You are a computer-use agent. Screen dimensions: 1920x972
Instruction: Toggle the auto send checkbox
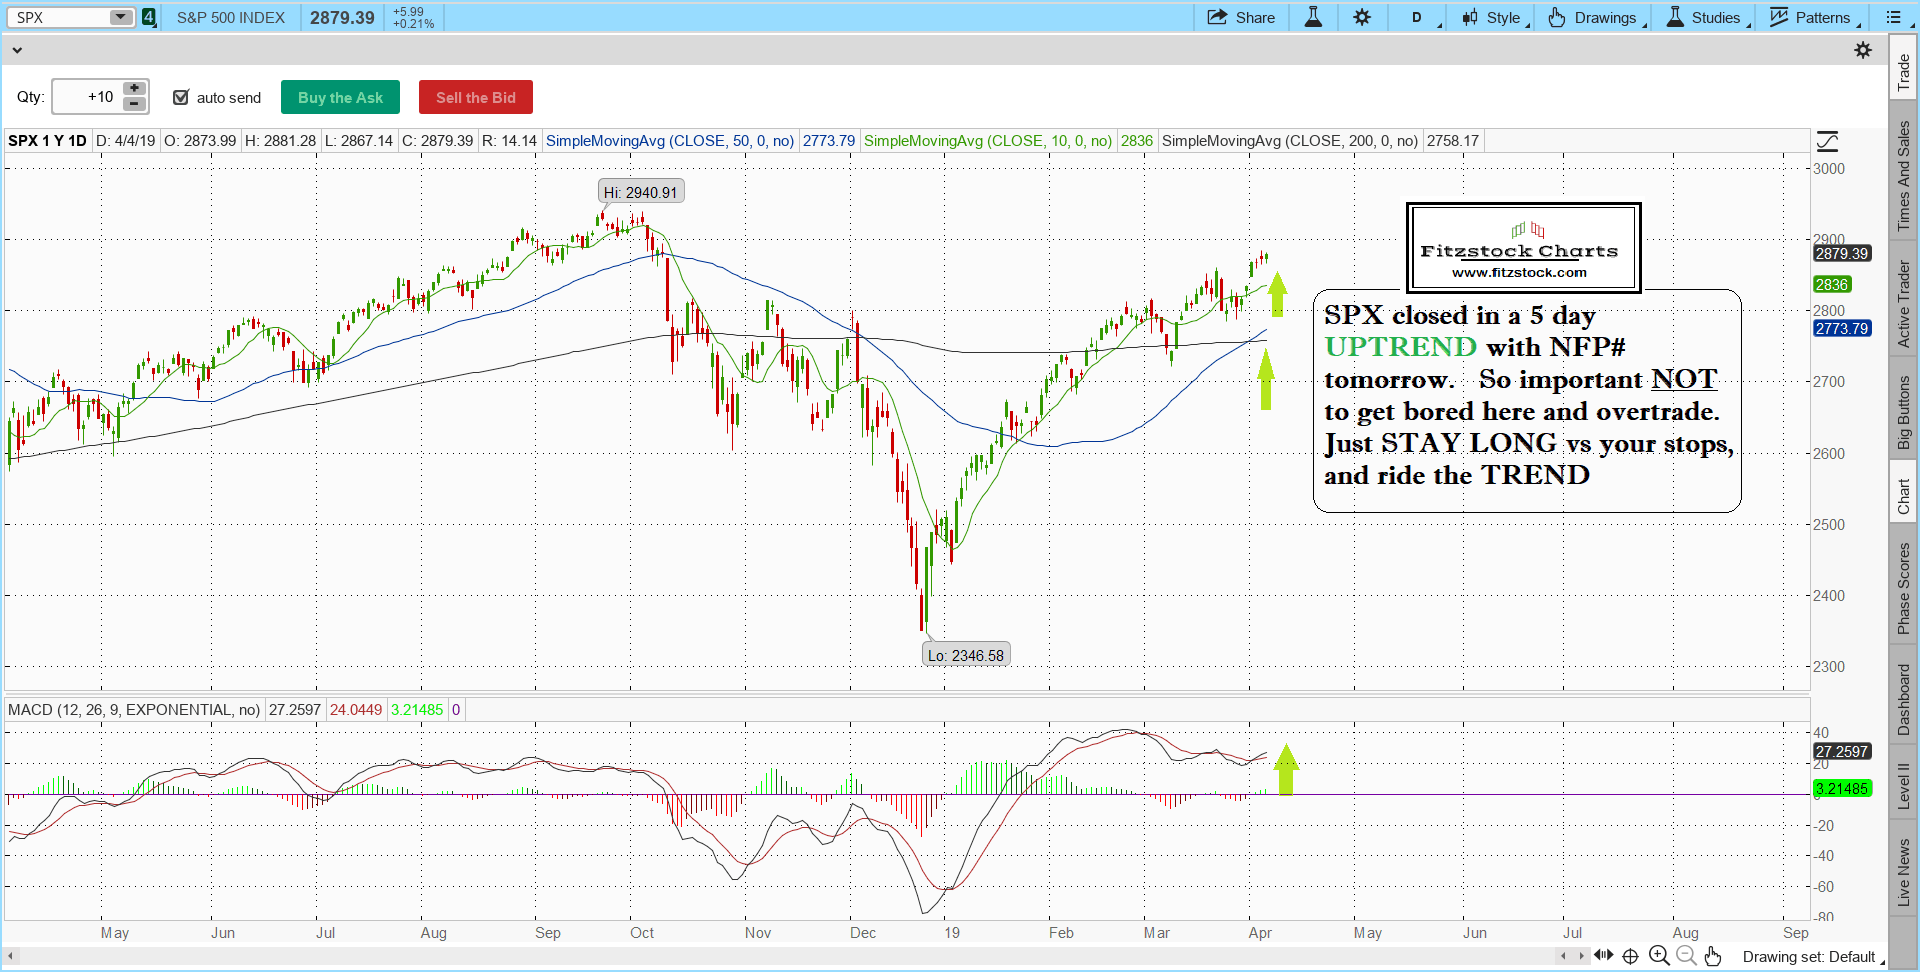[x=181, y=97]
